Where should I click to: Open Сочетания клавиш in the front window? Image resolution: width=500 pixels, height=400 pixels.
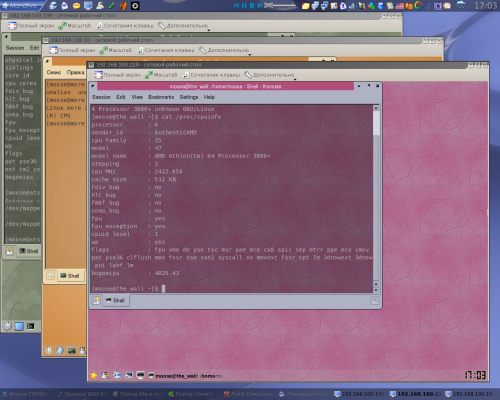pyautogui.click(x=211, y=75)
